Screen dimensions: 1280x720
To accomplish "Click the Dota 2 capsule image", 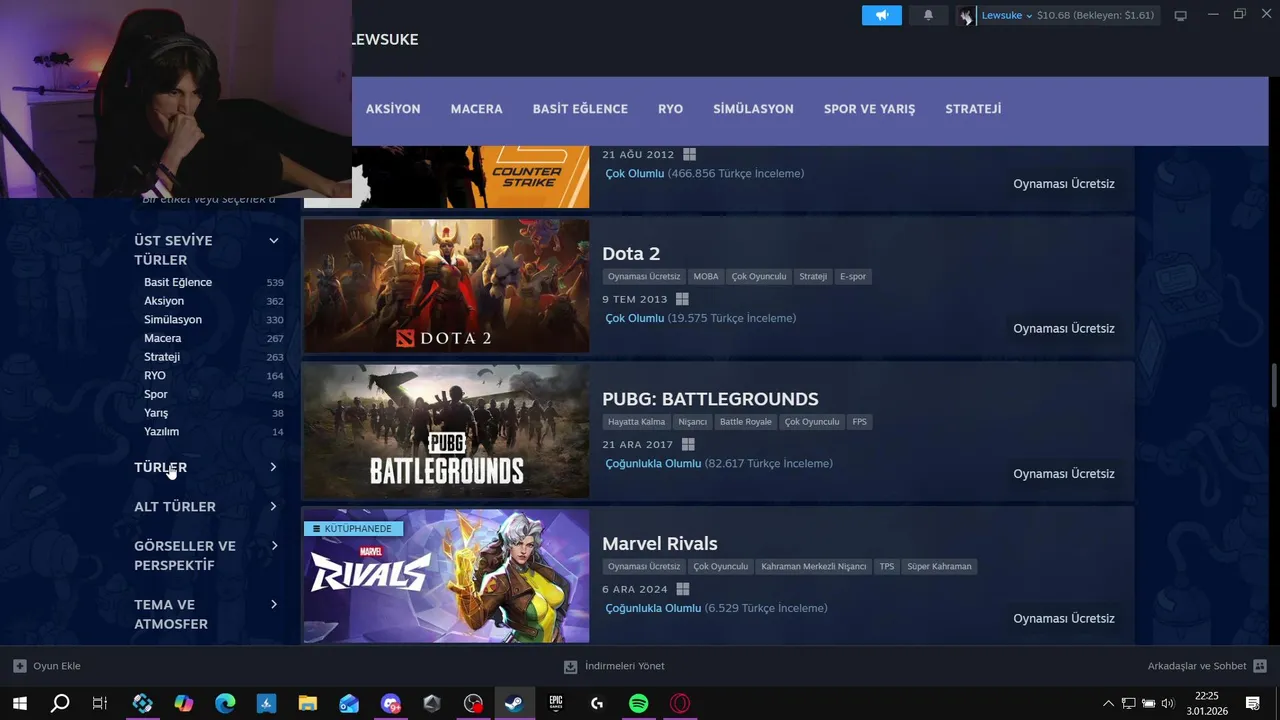I will point(446,286).
